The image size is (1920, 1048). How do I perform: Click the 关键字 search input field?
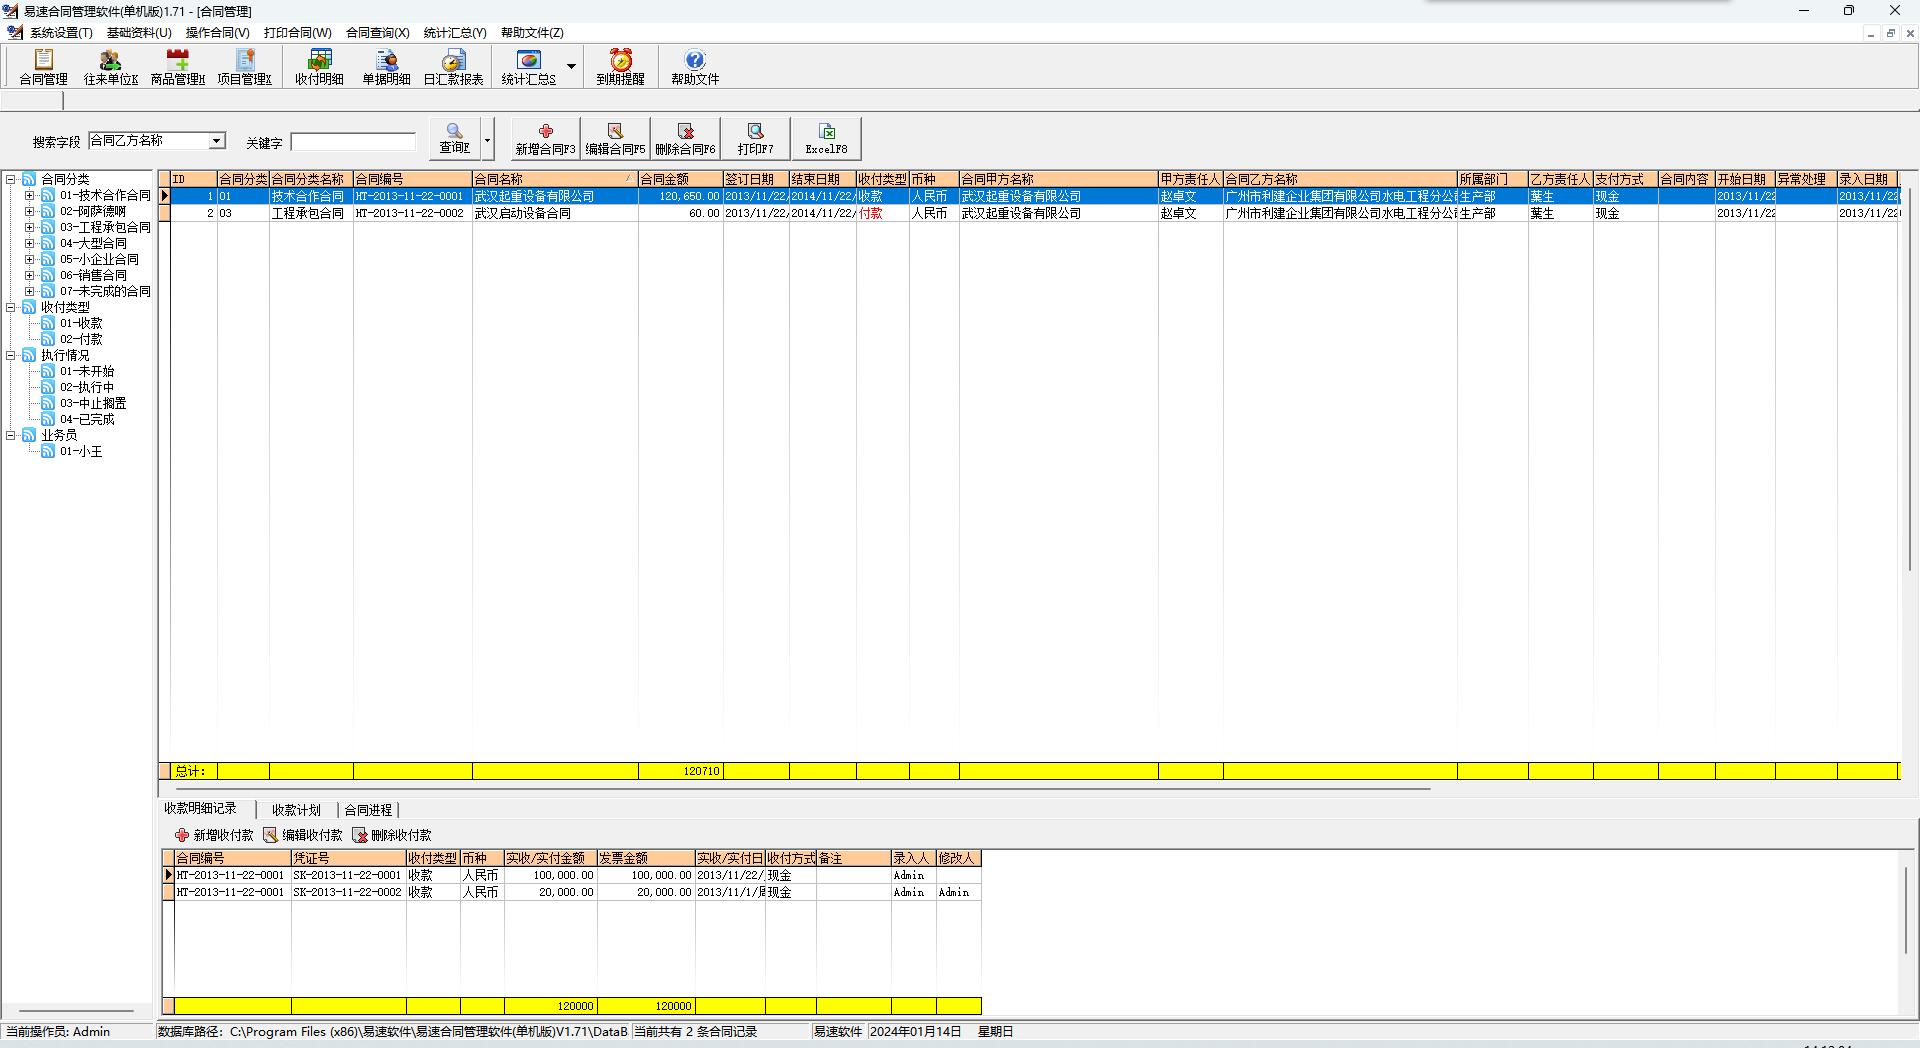pos(353,143)
